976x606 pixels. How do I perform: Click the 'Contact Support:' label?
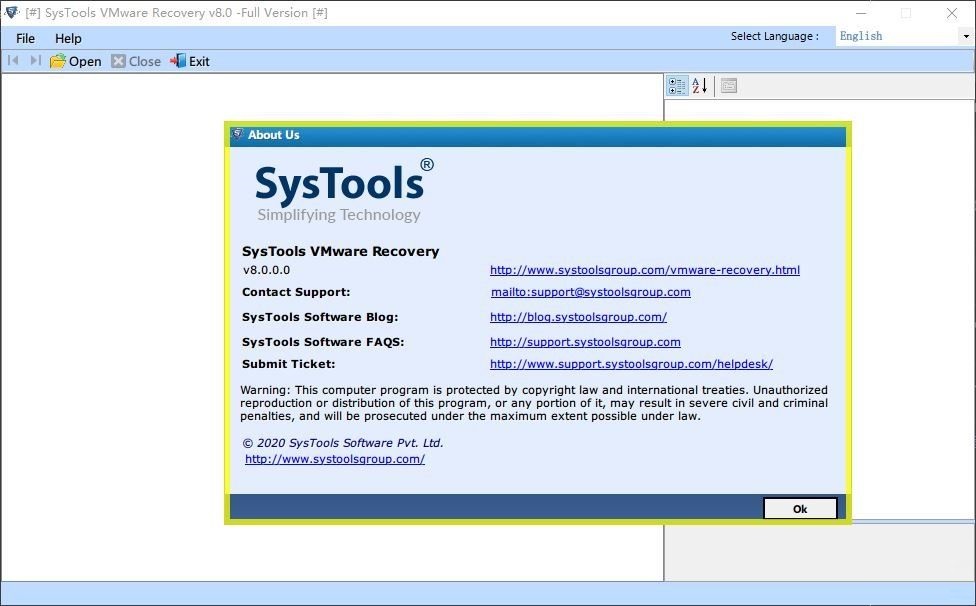[296, 292]
